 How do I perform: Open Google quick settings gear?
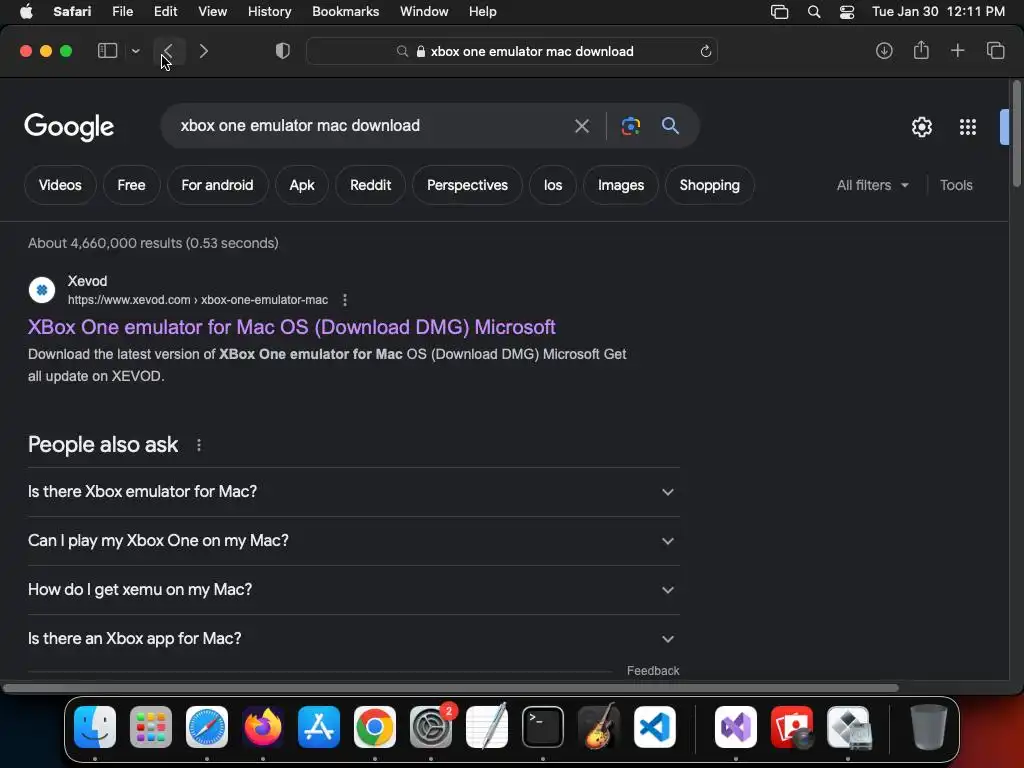921,127
